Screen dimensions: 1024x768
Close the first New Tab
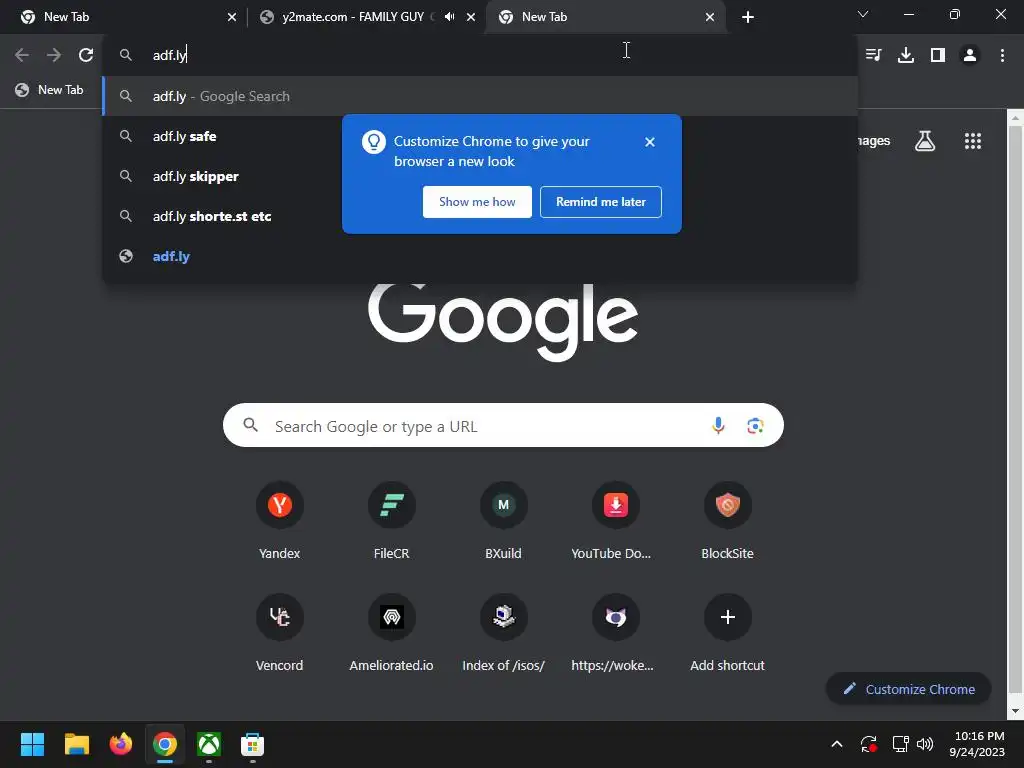point(232,17)
